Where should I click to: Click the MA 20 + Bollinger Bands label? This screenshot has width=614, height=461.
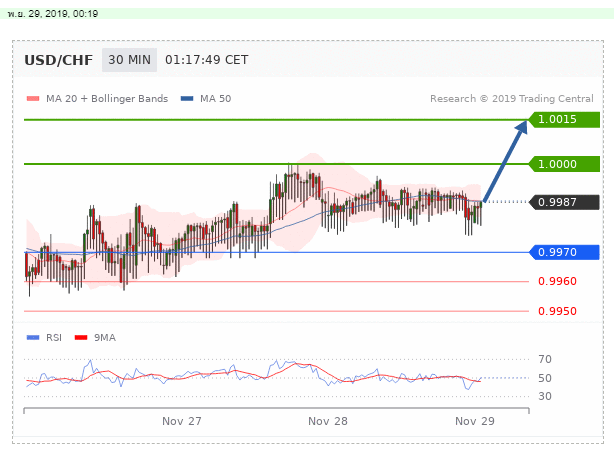[x=107, y=99]
